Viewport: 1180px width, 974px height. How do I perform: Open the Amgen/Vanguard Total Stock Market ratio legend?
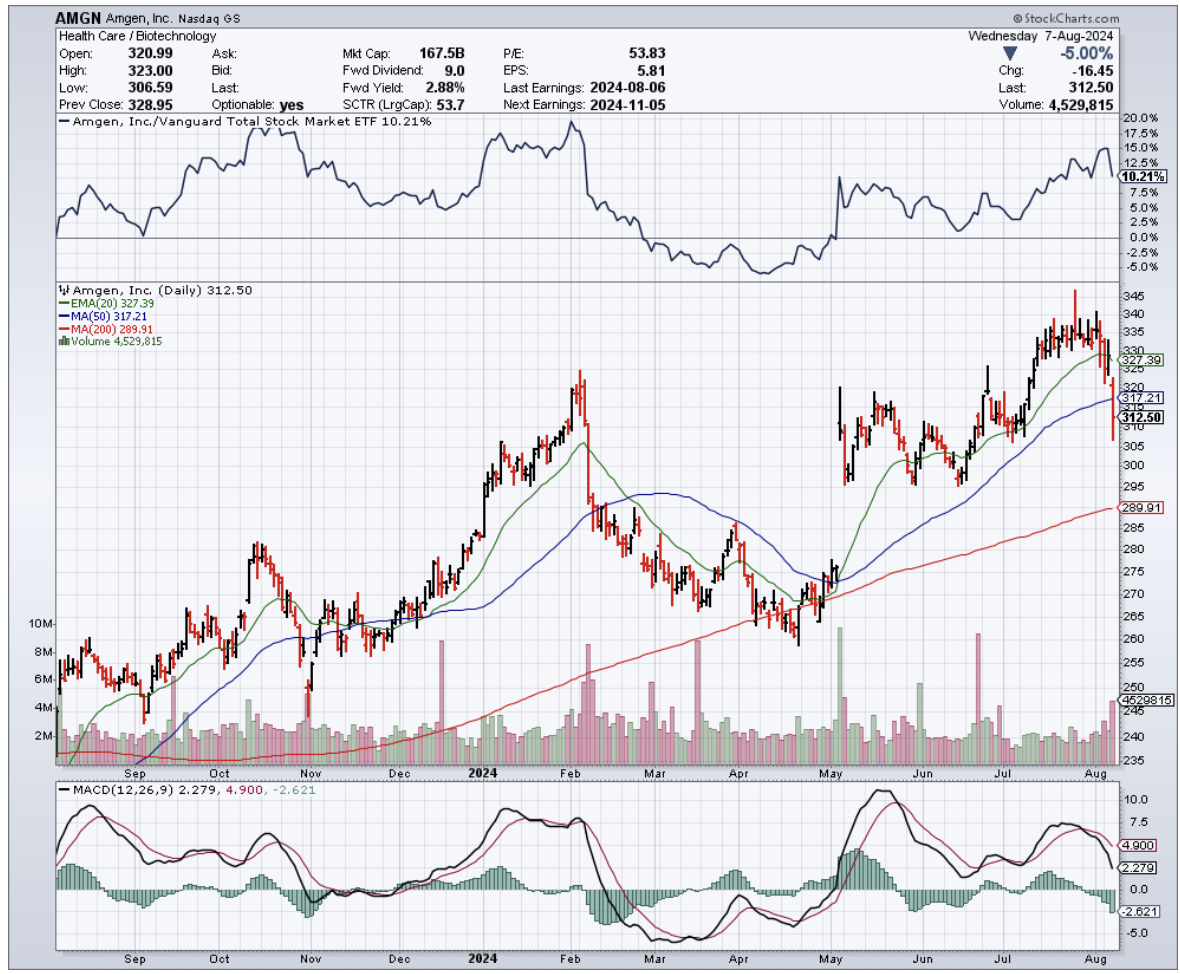pos(245,121)
